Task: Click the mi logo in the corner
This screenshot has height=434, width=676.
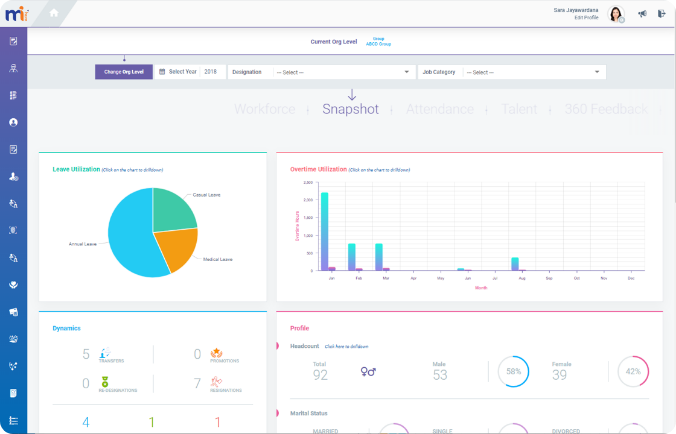Action: [x=17, y=14]
